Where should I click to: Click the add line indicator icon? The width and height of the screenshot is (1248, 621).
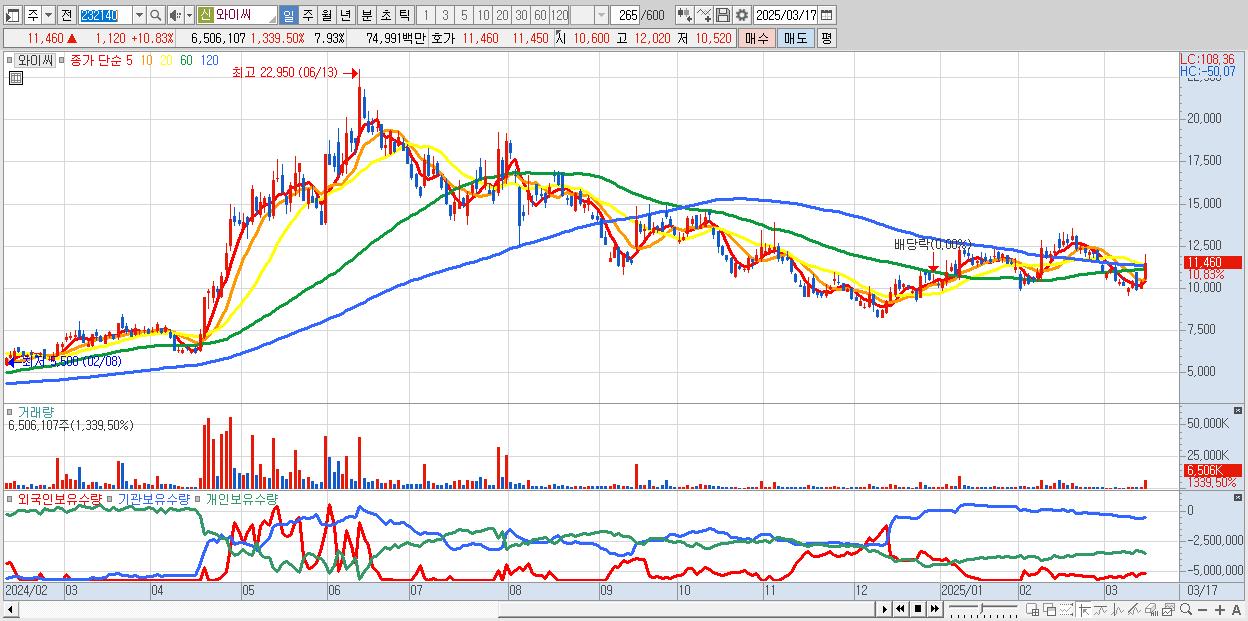click(x=703, y=15)
